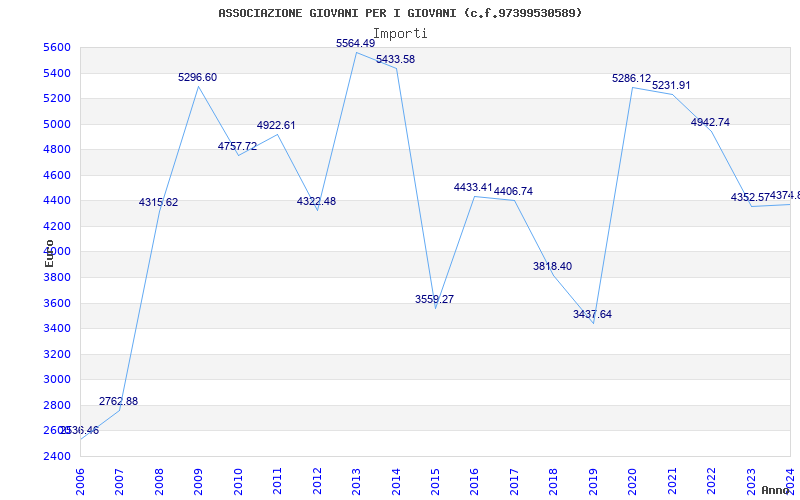Click x-axis year 2021
Viewport: 800px width, 500px height.
pyautogui.click(x=672, y=482)
